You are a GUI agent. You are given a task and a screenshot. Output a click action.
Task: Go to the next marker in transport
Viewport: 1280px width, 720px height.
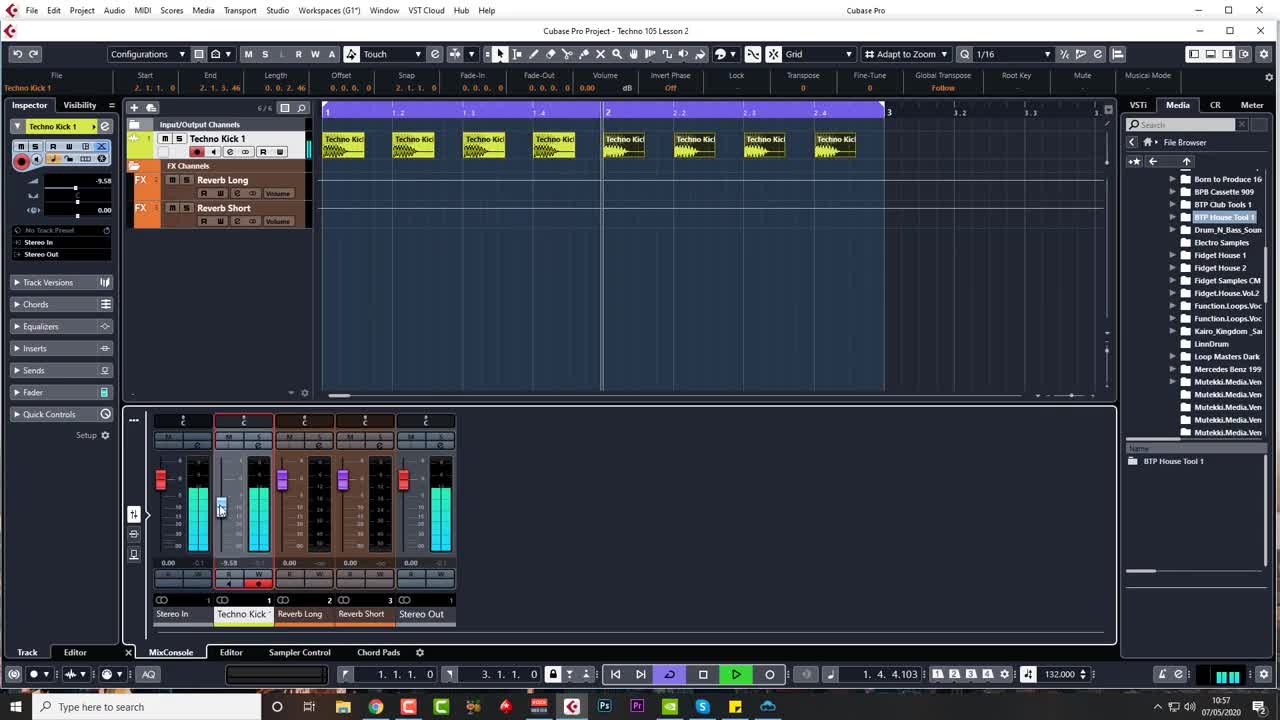pyautogui.click(x=641, y=674)
